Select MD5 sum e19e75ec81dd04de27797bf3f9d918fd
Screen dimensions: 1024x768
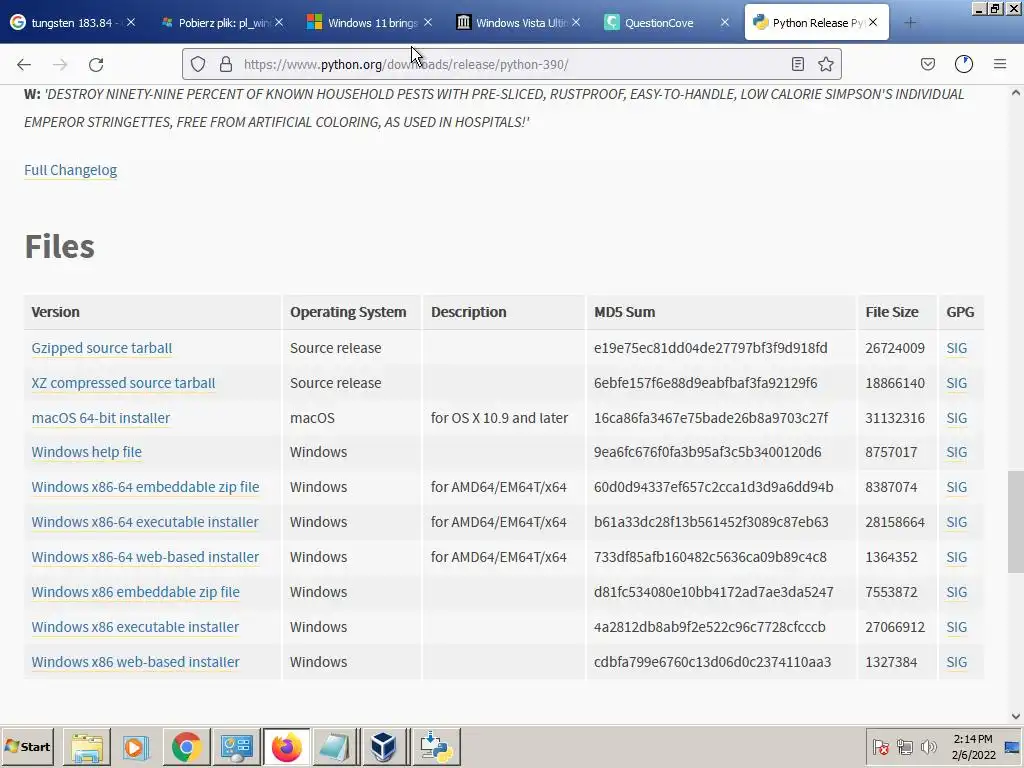click(711, 348)
